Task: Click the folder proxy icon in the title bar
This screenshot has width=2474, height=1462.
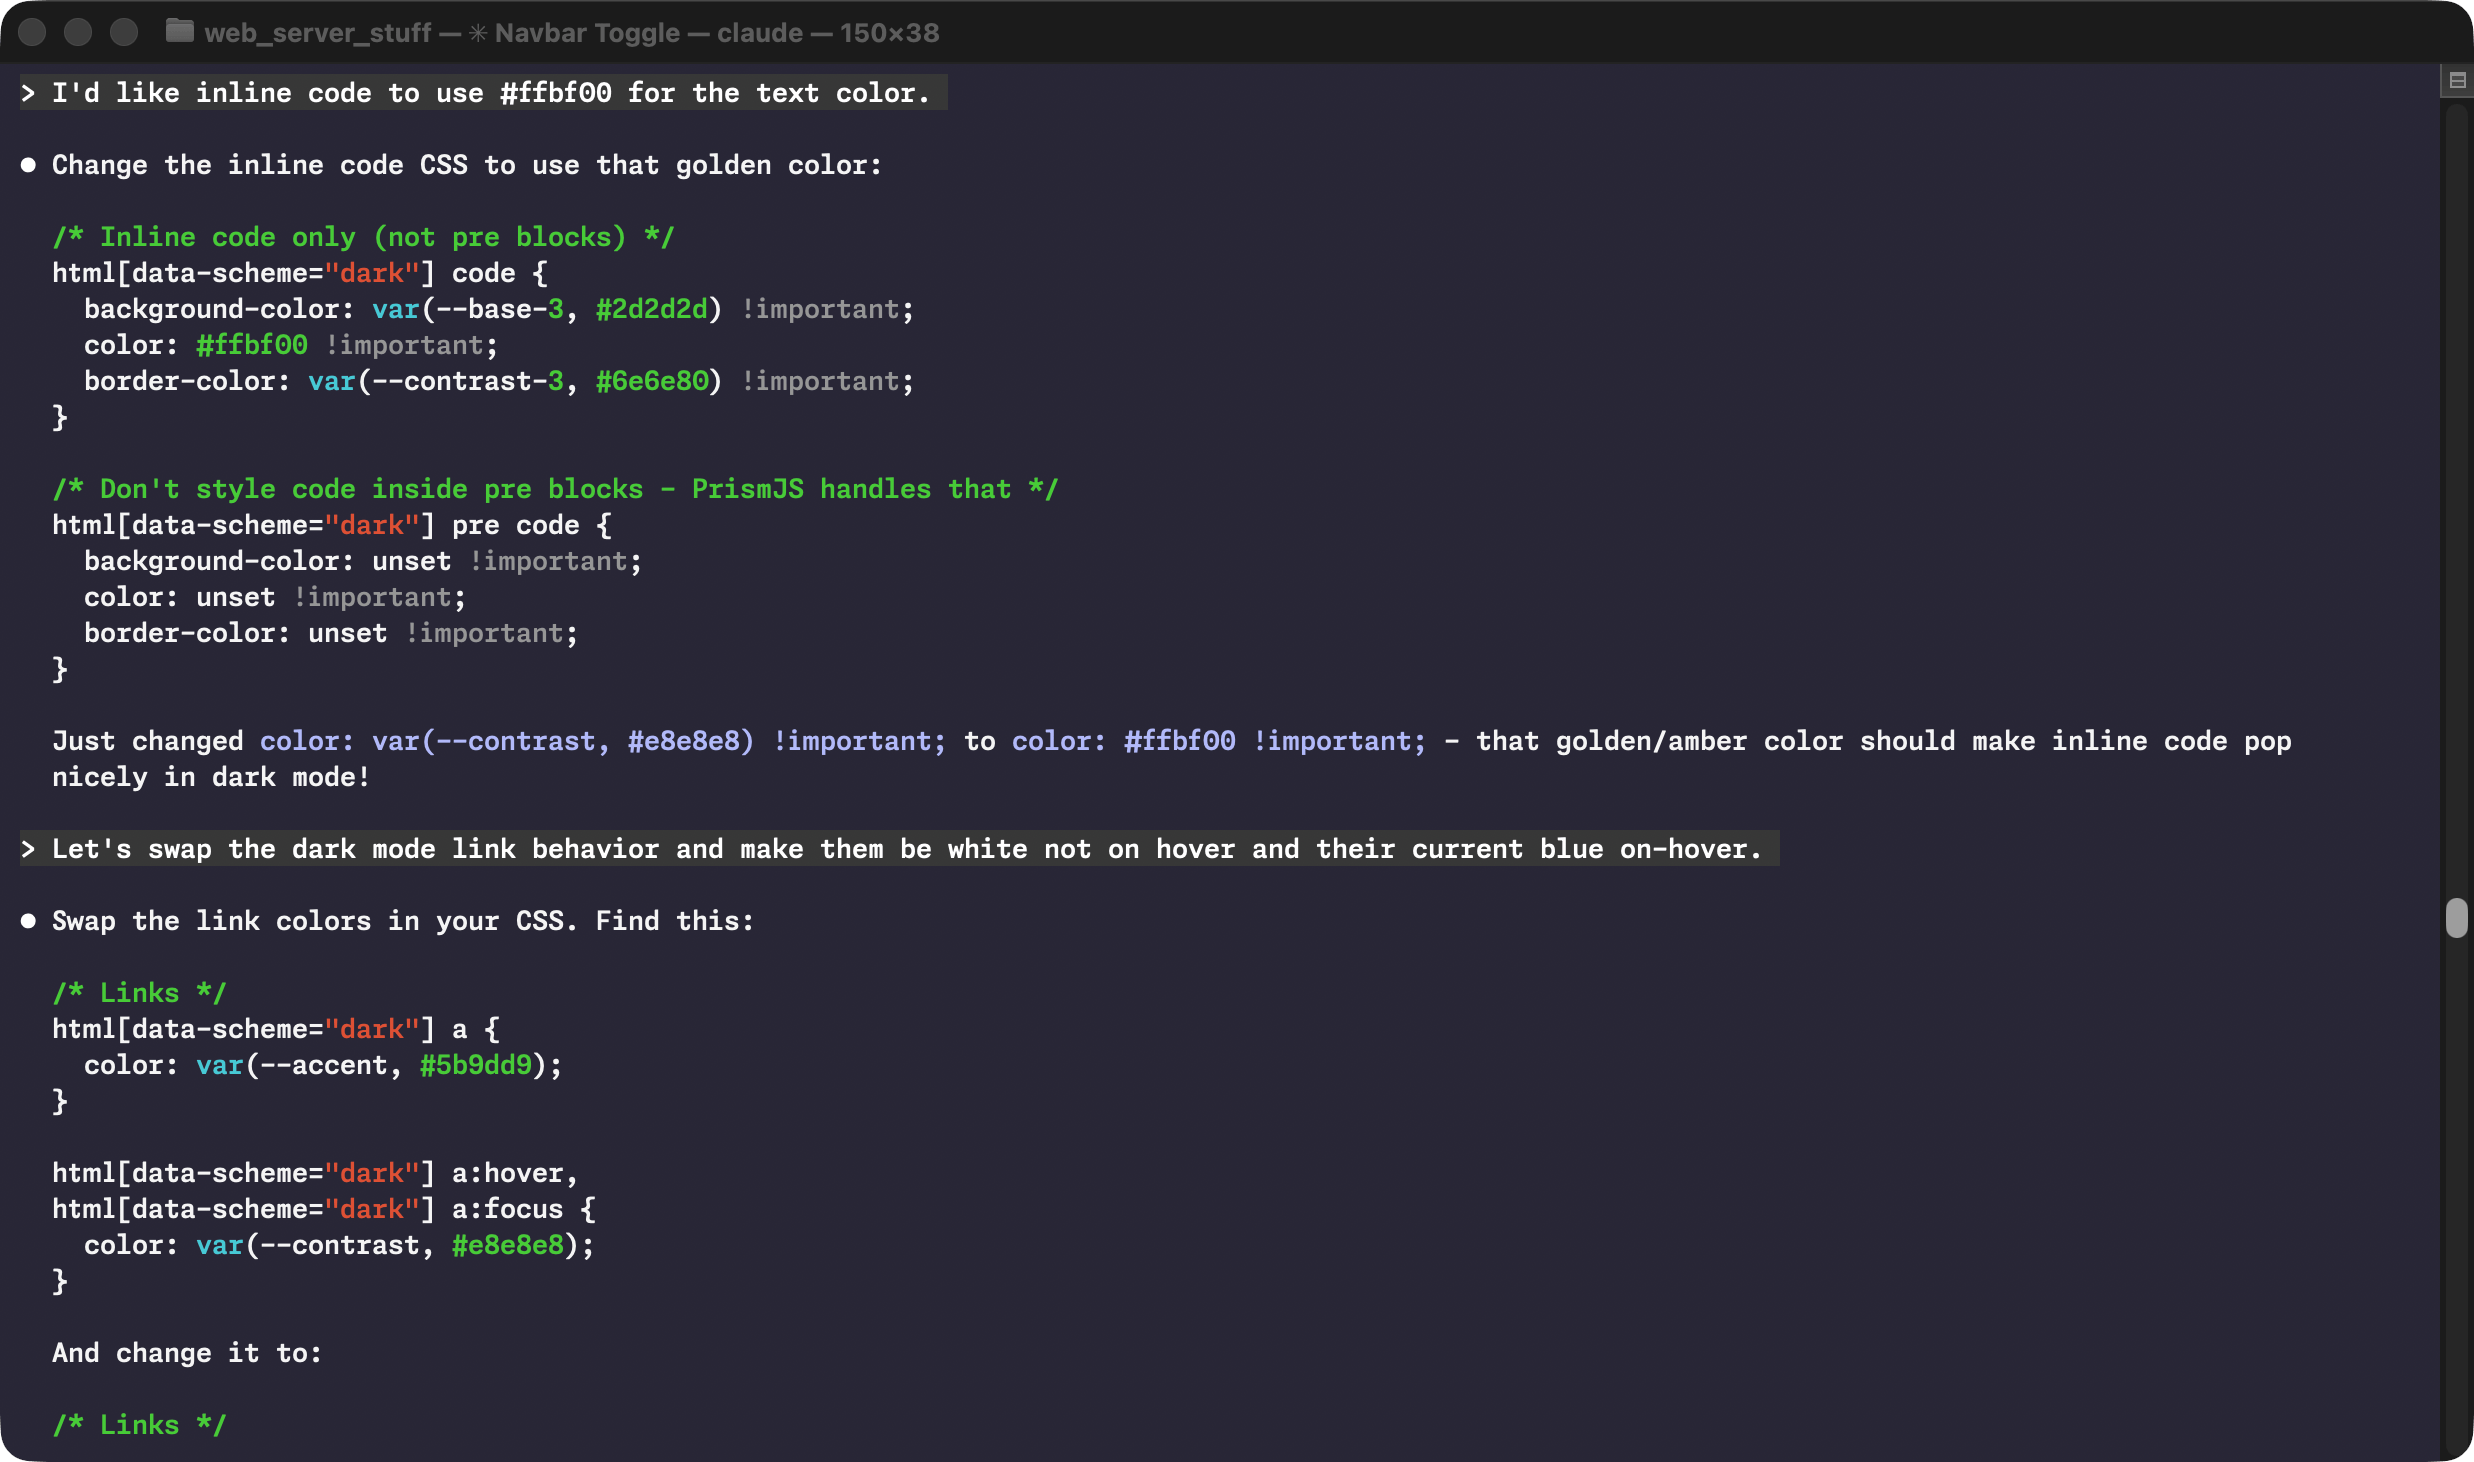Action: click(180, 32)
